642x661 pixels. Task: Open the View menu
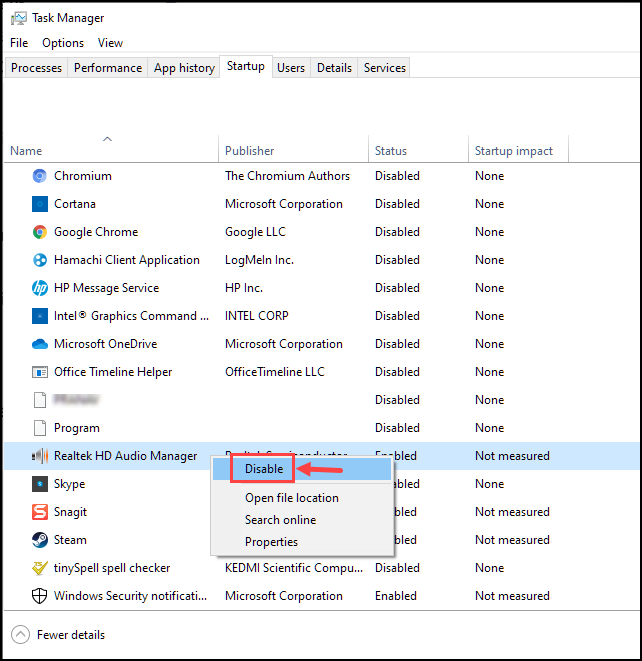[110, 43]
